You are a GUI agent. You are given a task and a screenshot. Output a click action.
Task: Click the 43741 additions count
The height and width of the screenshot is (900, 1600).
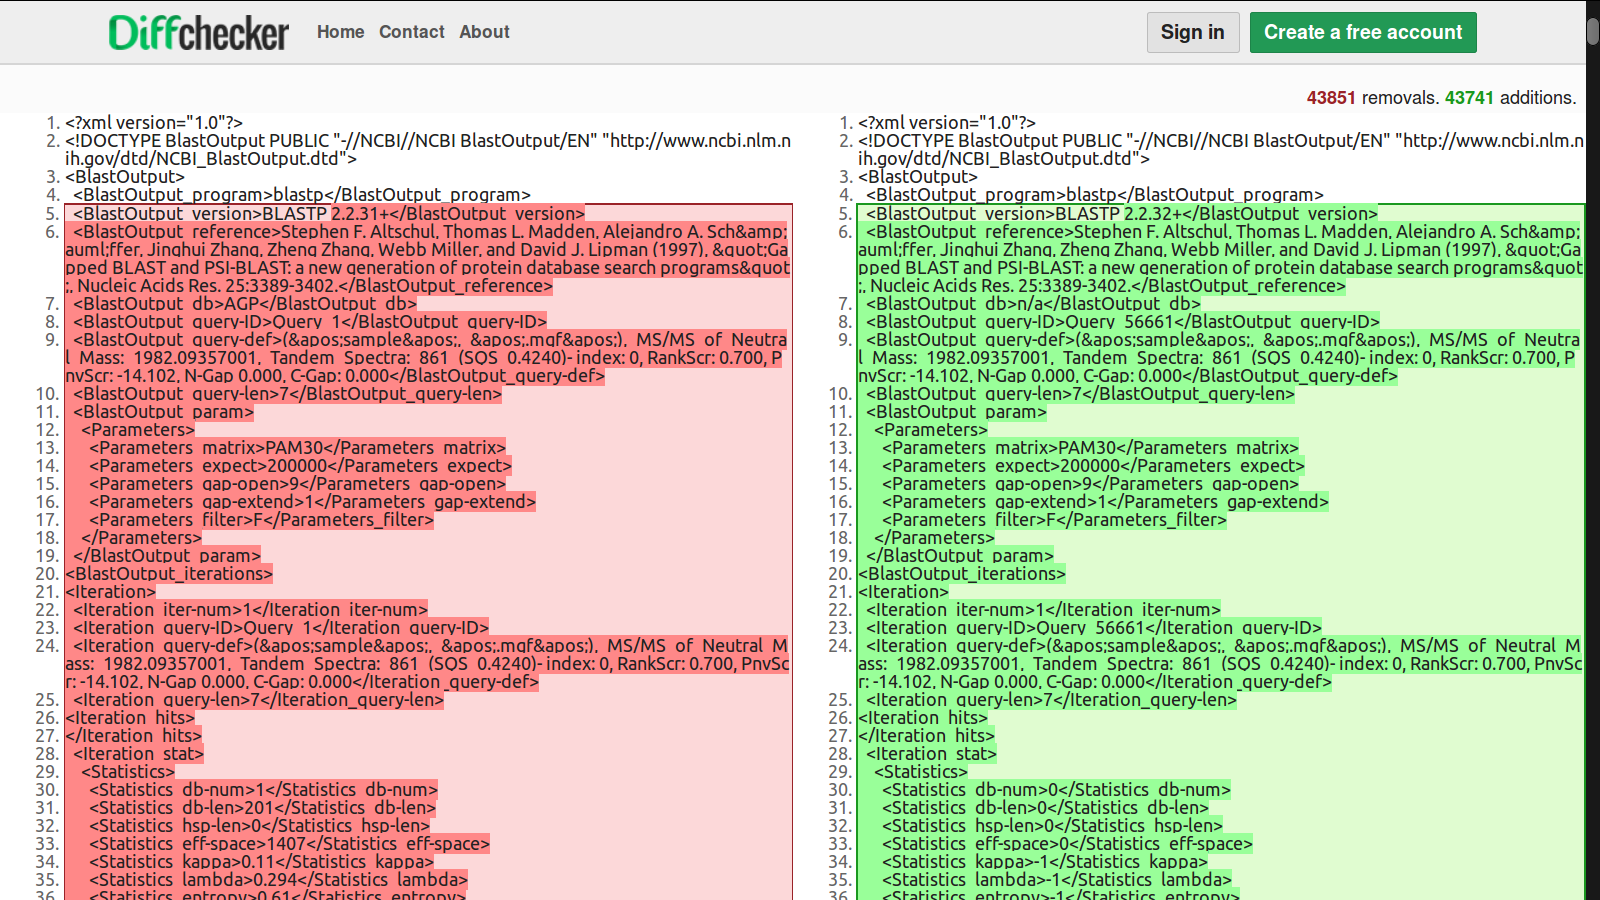click(x=1469, y=98)
